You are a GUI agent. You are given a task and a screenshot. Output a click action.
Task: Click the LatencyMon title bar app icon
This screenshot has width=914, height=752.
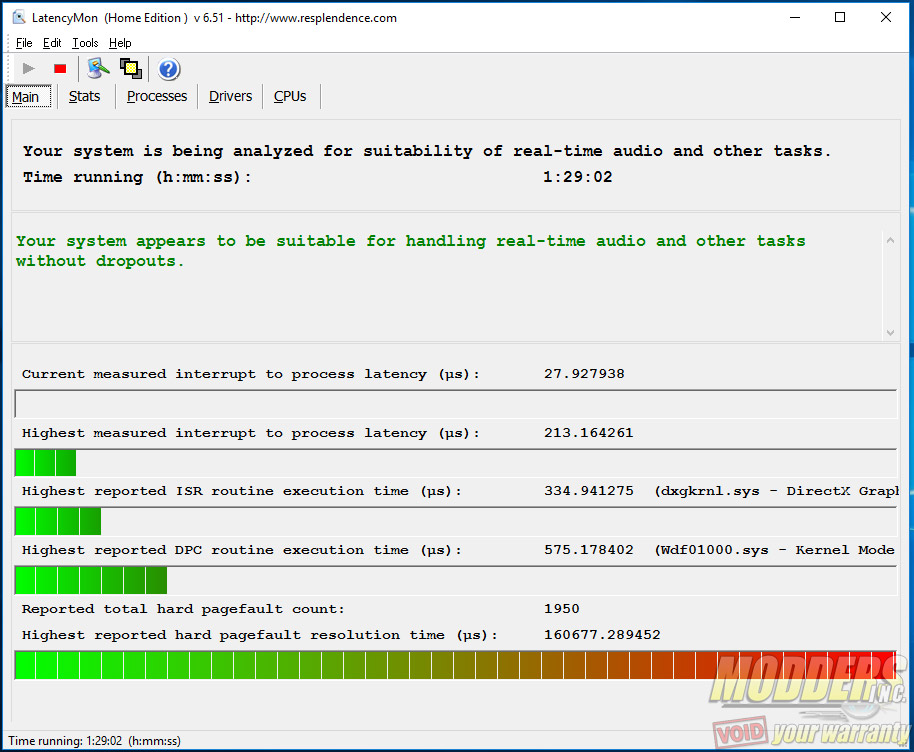point(19,17)
